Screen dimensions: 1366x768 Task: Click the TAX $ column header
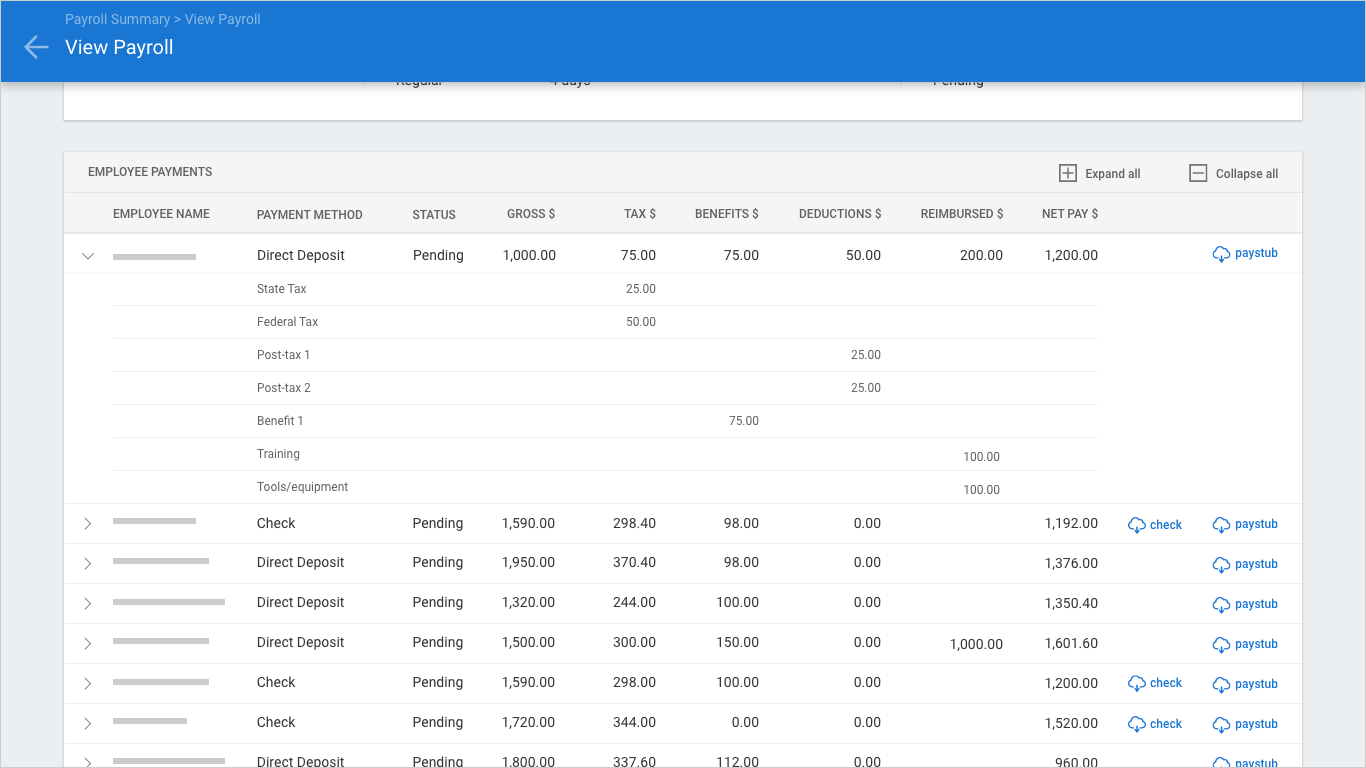(640, 214)
